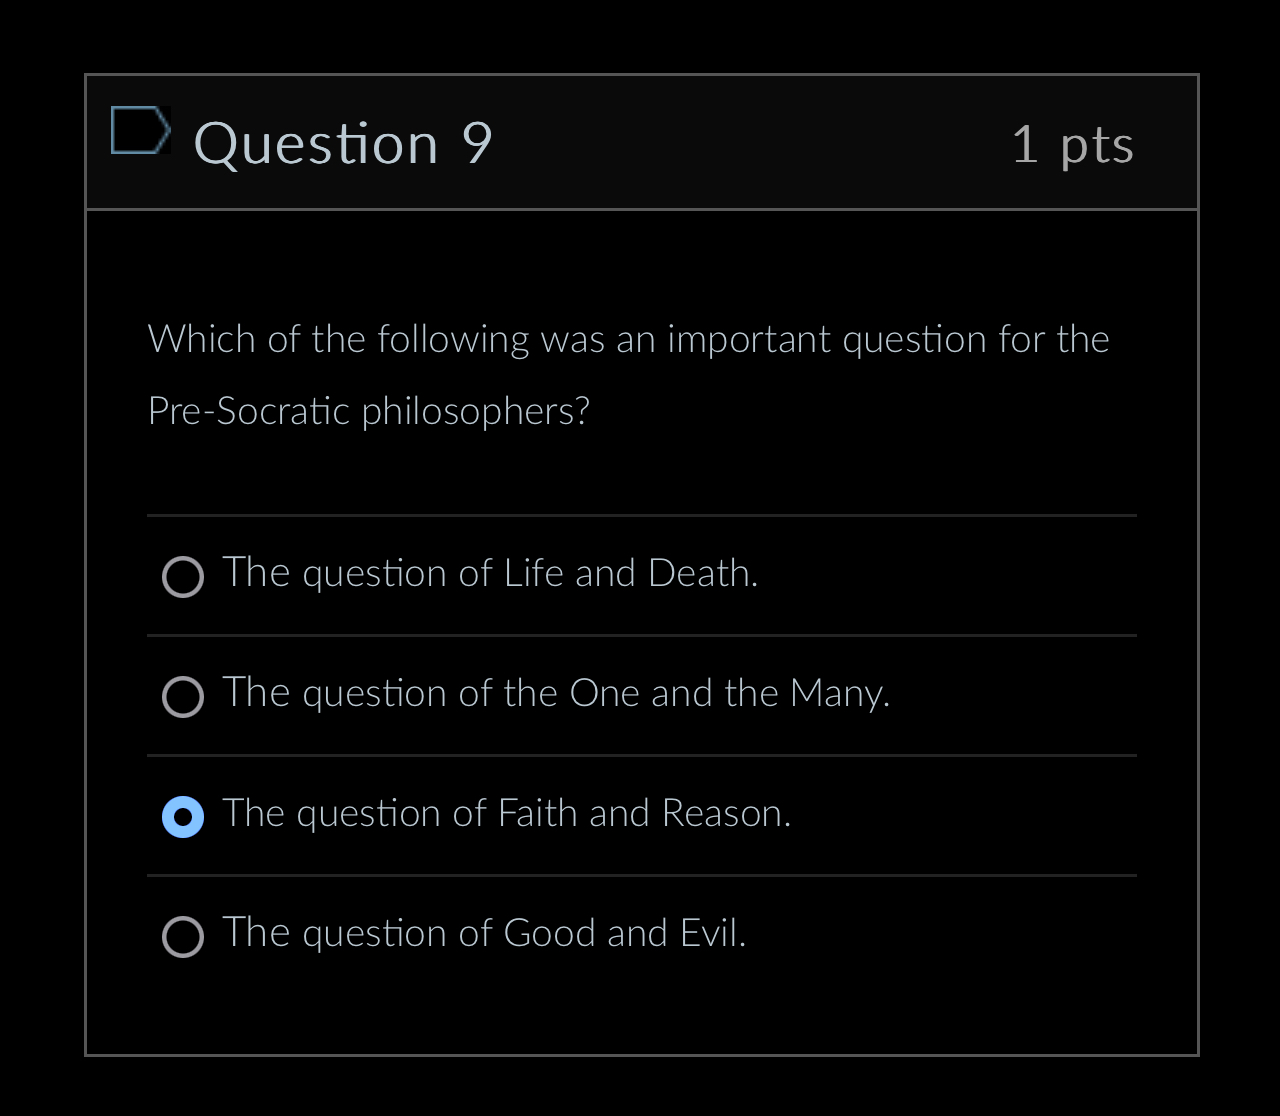
Task: Click the 'The question of Faith and Reason.' text
Action: (x=505, y=813)
